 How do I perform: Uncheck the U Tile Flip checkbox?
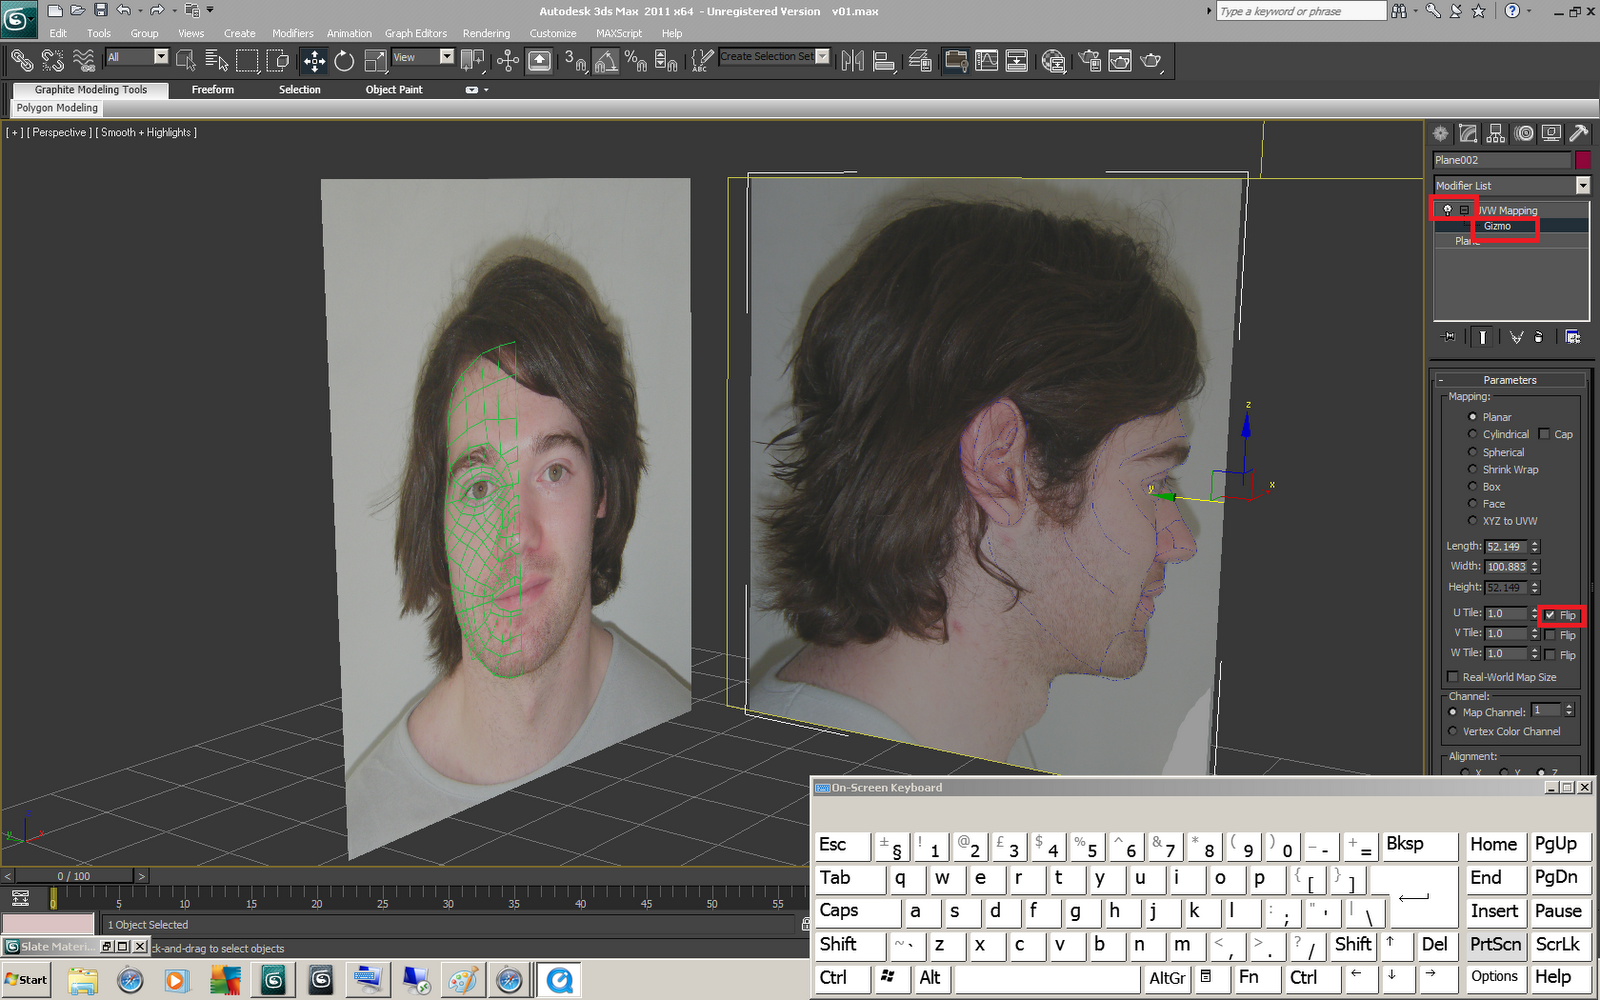click(x=1550, y=615)
